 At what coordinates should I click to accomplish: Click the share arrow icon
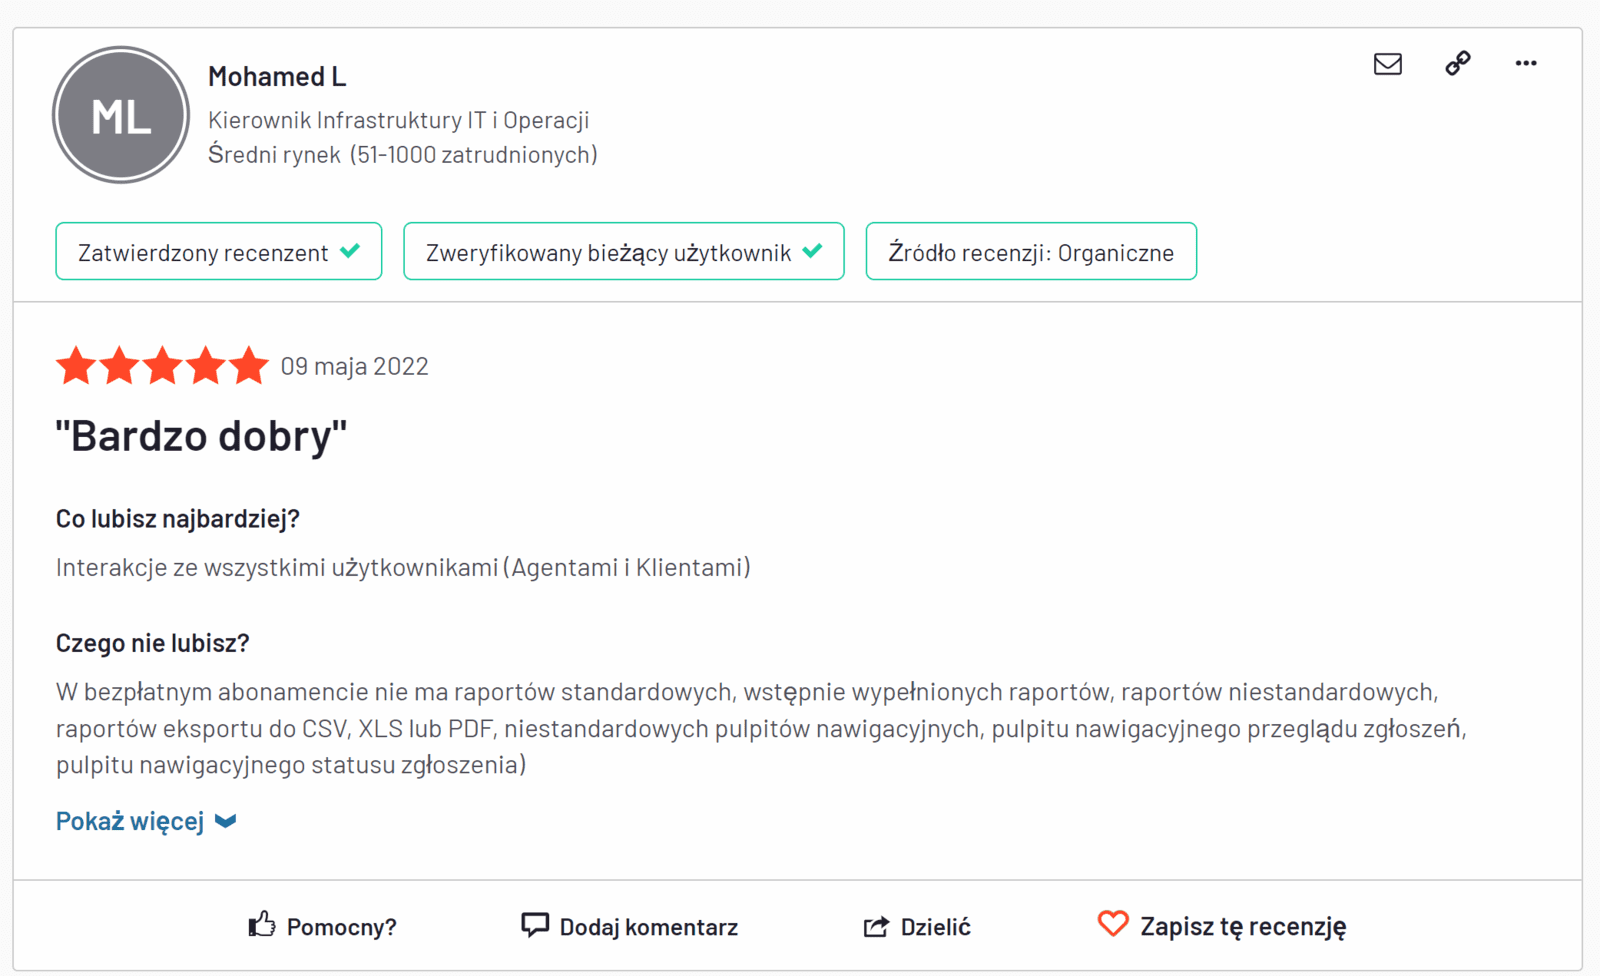coord(876,927)
